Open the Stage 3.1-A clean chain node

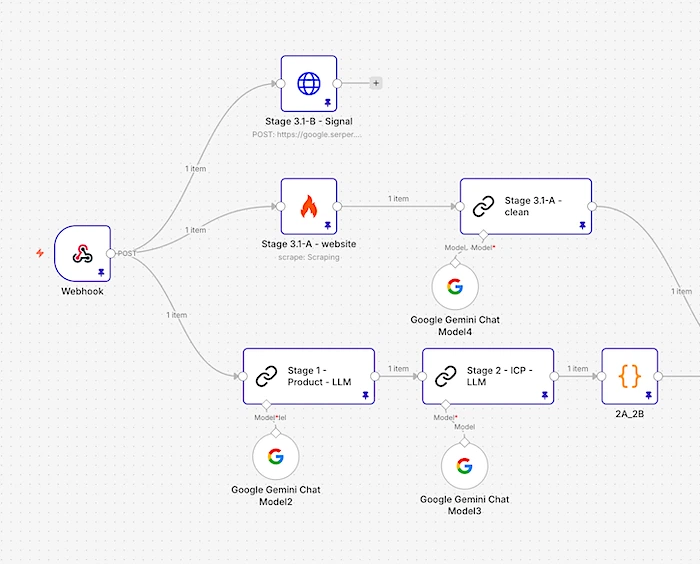tap(525, 207)
